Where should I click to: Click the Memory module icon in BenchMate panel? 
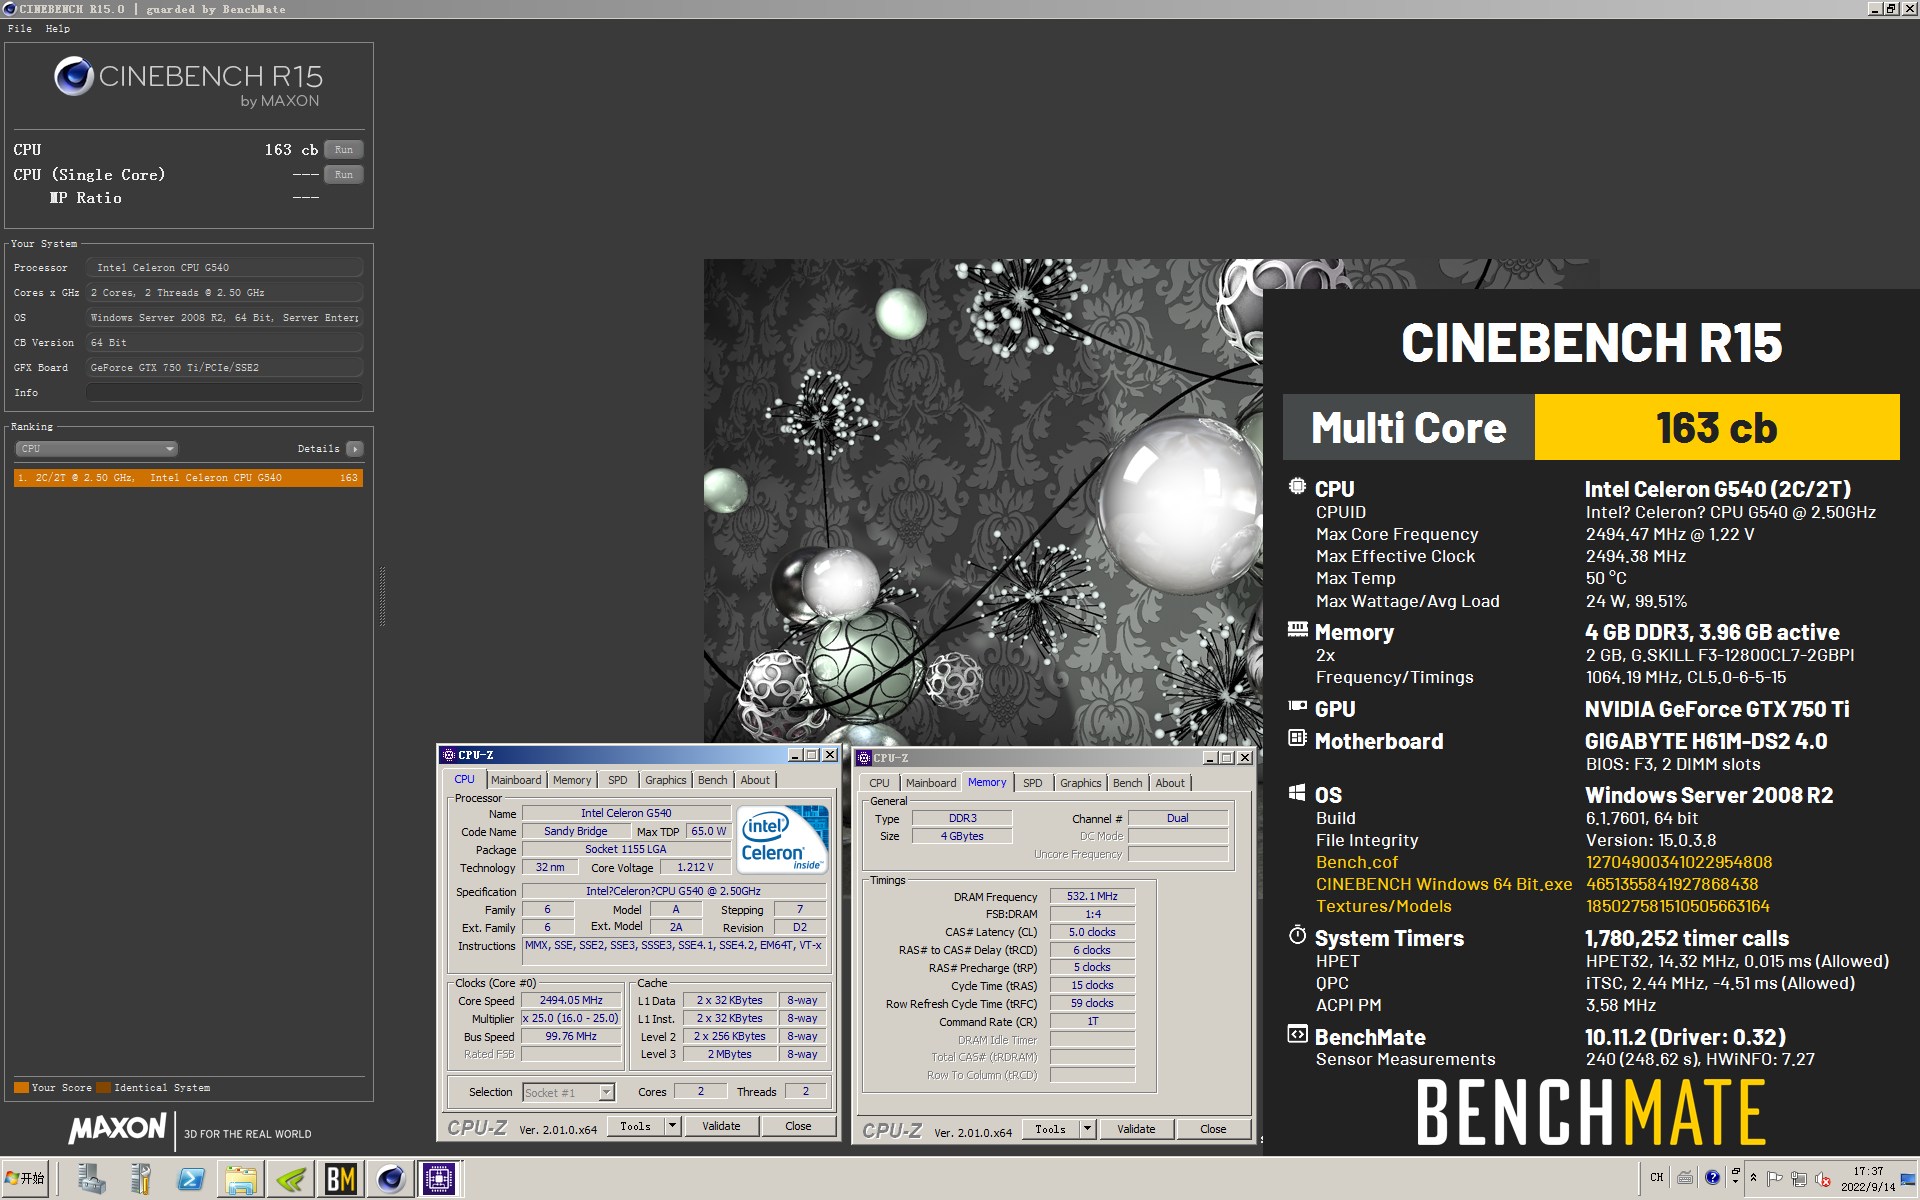coord(1297,630)
